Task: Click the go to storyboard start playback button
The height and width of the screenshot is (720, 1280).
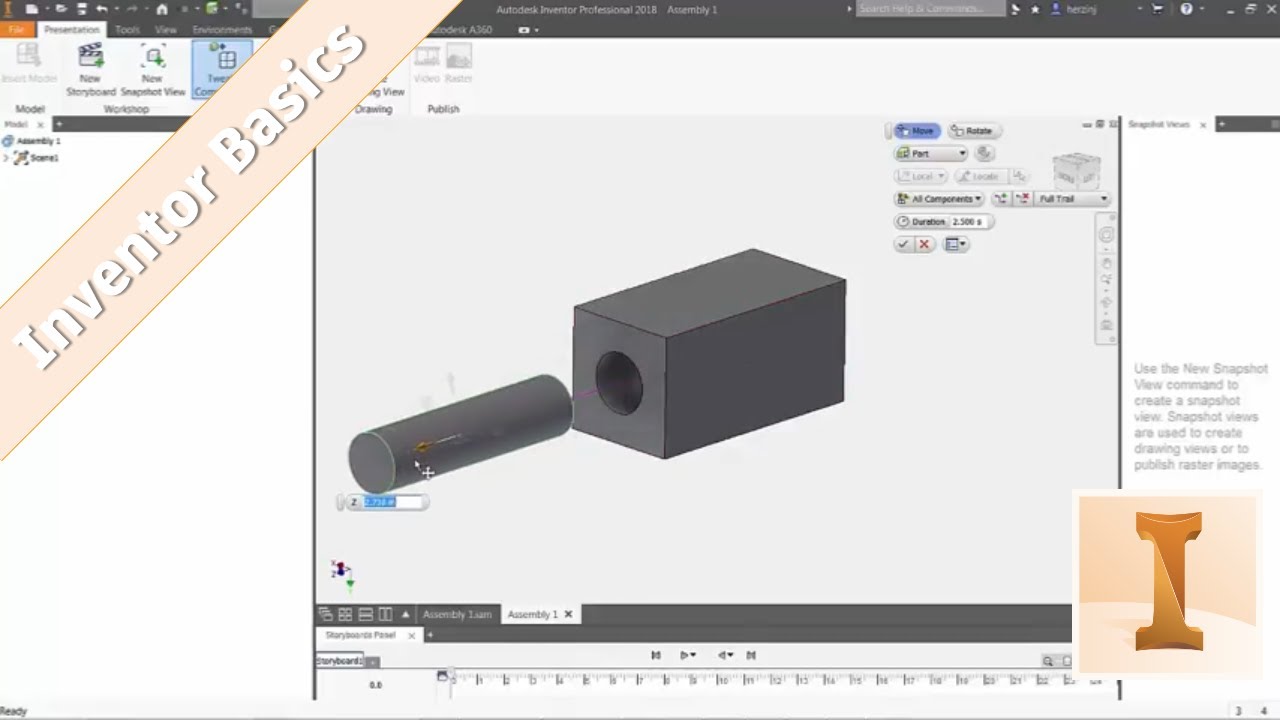Action: (x=656, y=656)
